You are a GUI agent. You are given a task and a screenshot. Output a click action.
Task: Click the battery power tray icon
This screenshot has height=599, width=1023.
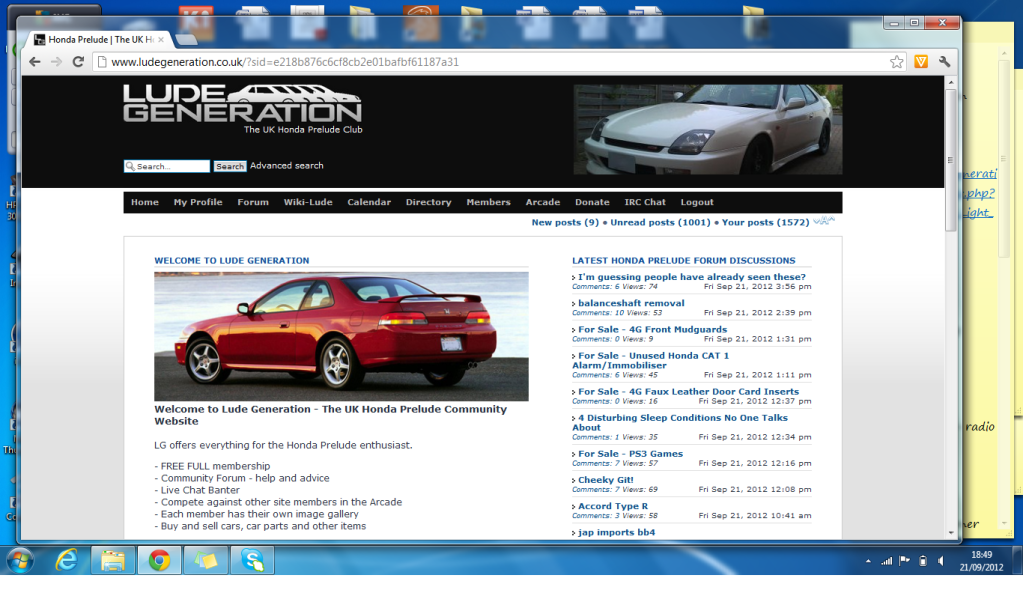(x=923, y=561)
